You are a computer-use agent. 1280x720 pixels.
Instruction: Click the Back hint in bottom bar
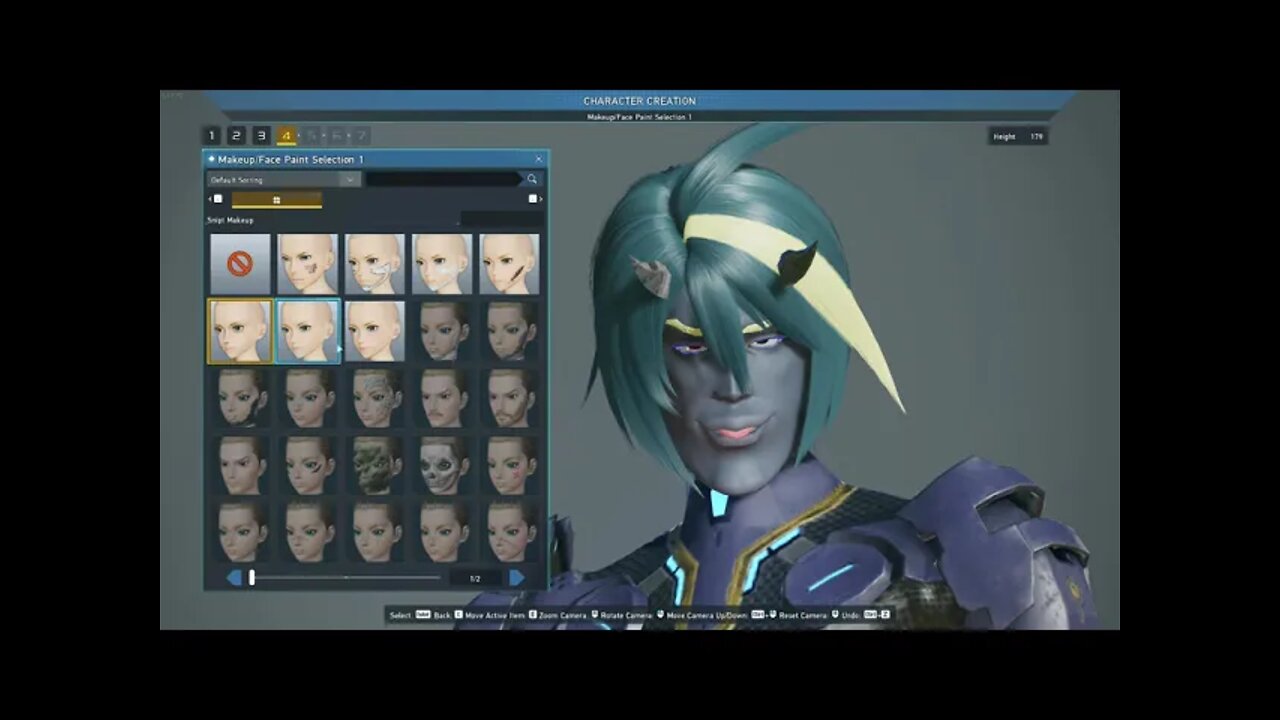(440, 615)
